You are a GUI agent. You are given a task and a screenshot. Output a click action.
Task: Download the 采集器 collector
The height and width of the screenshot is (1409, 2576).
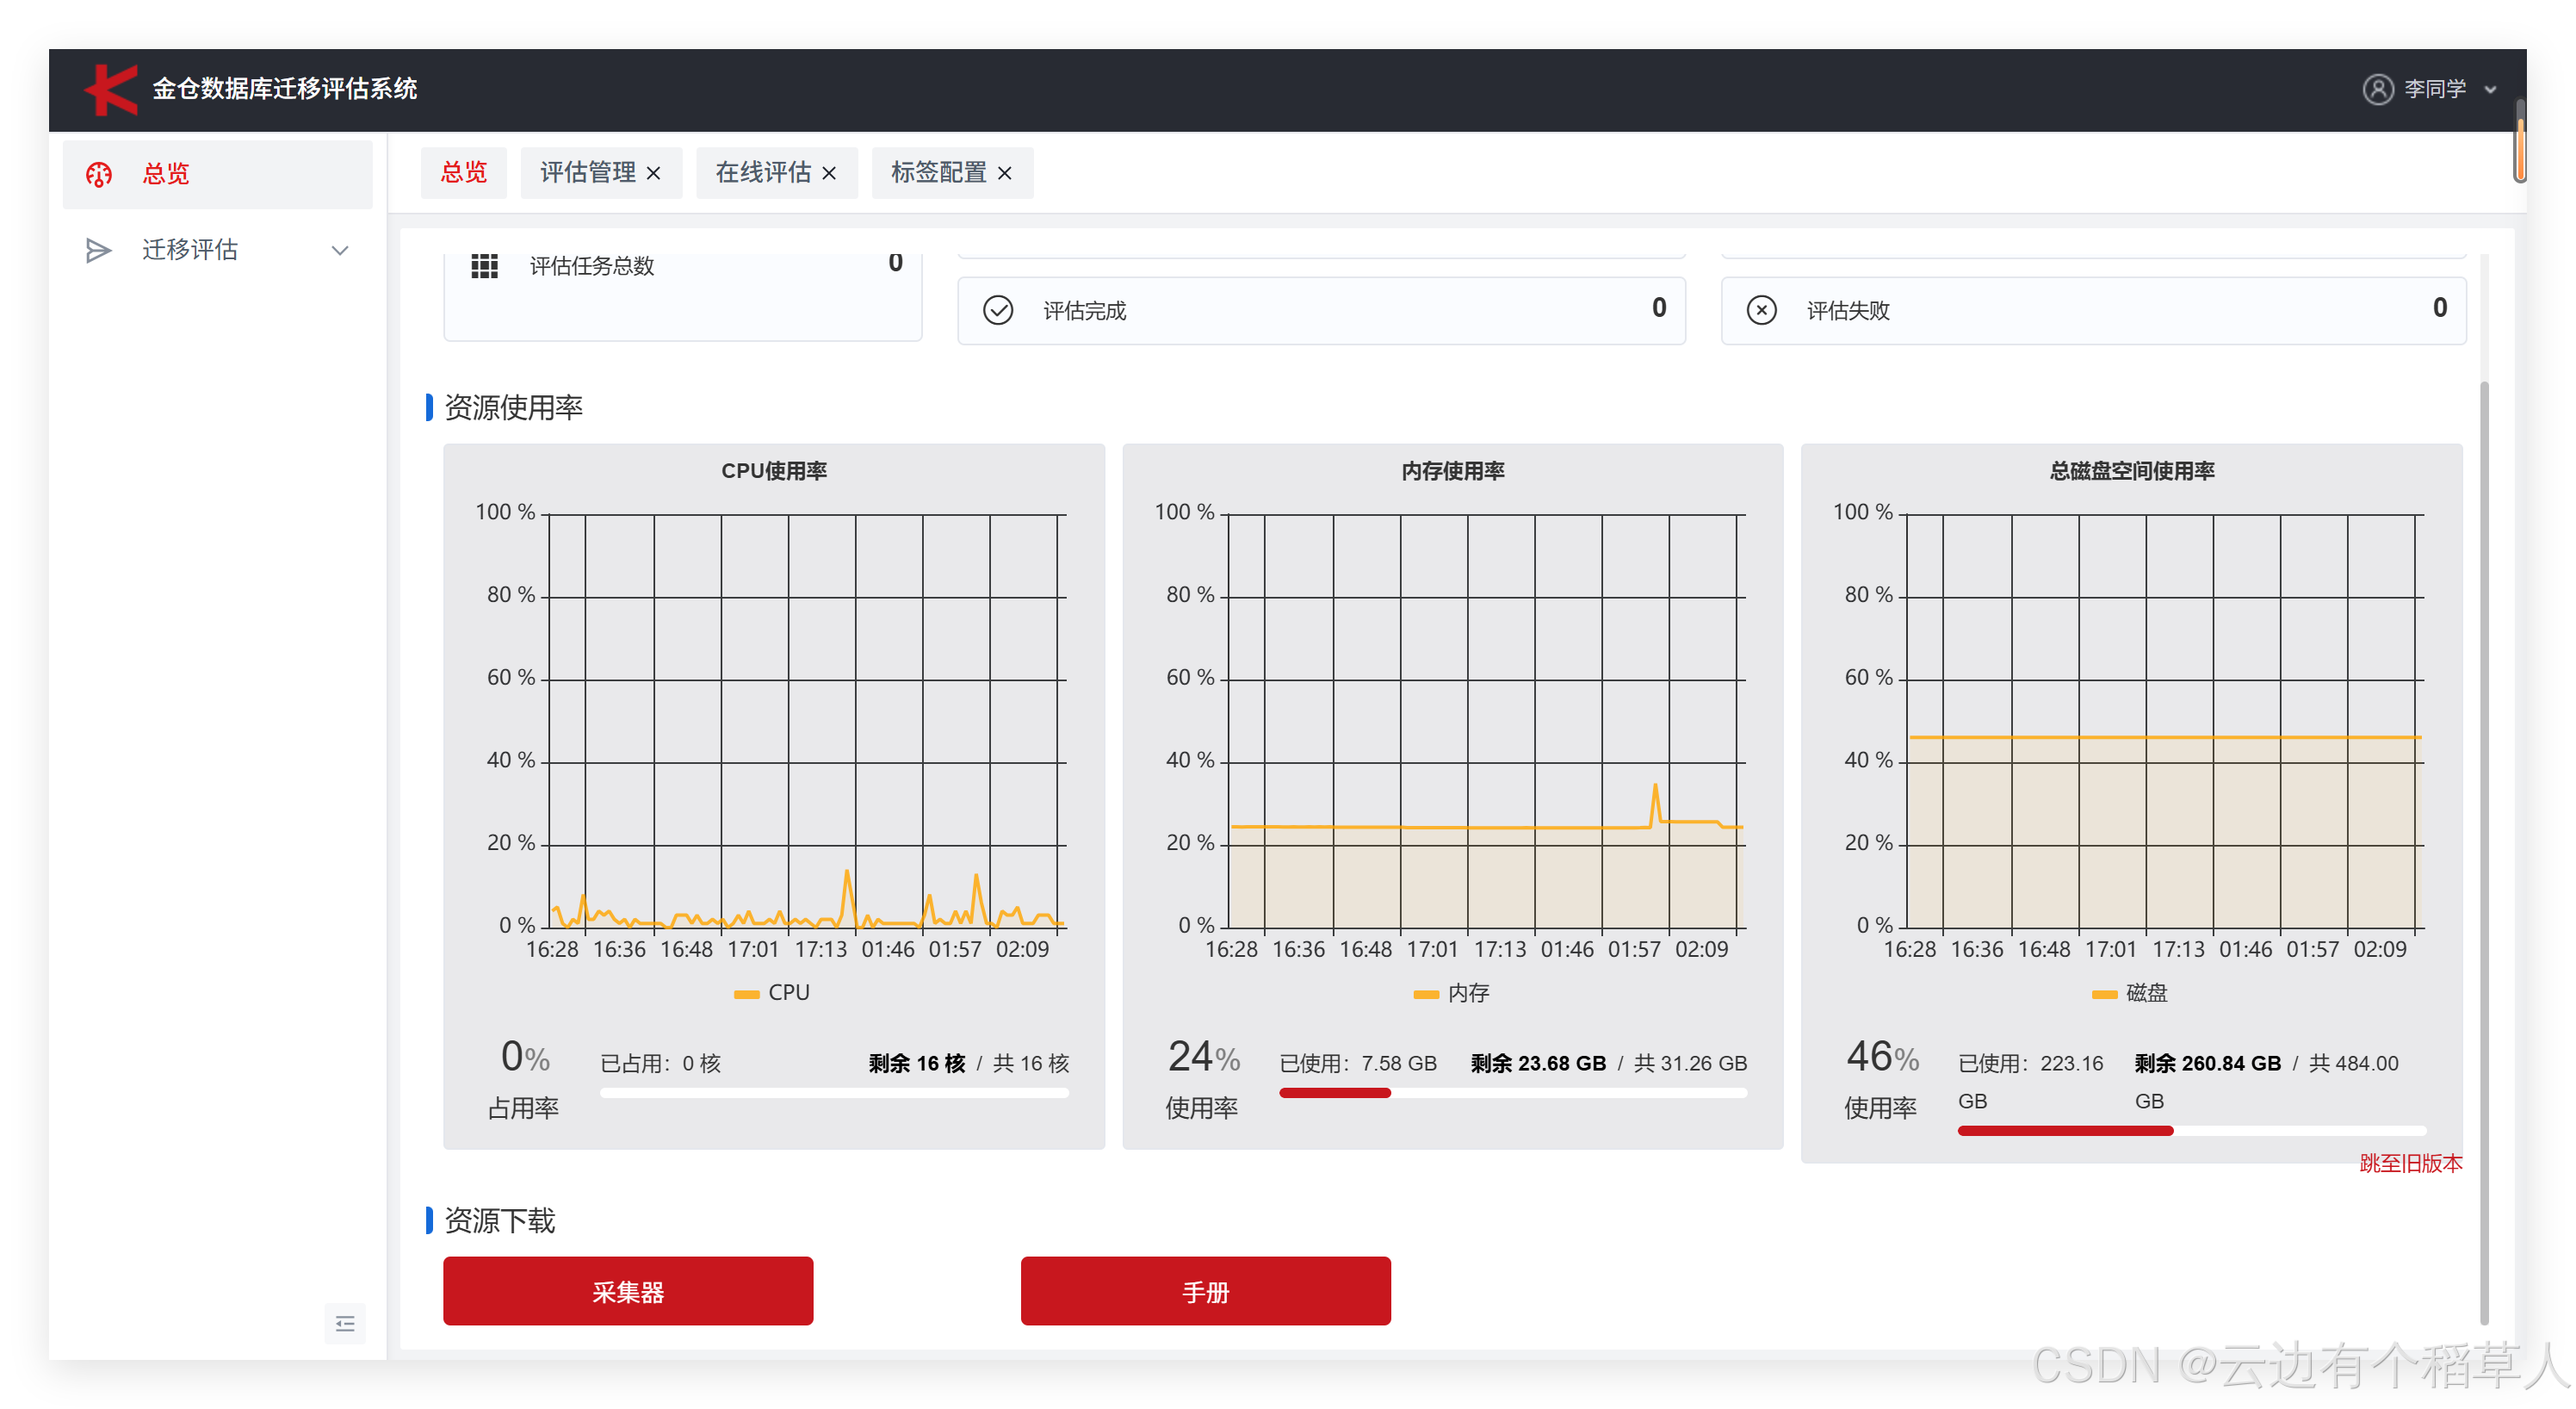coord(628,1291)
